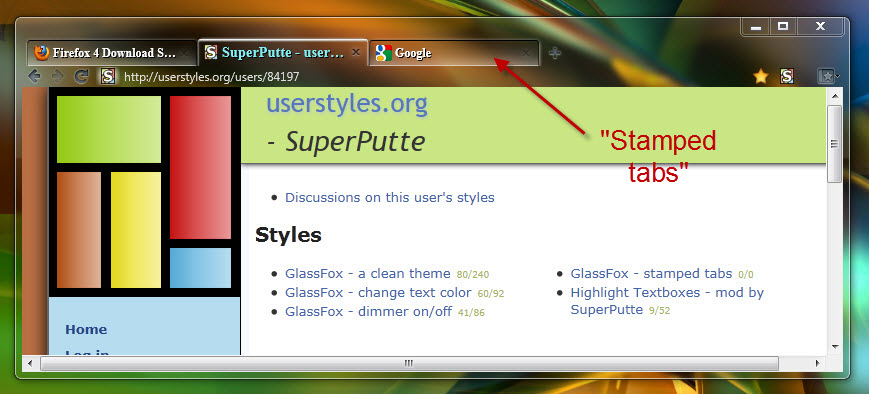The width and height of the screenshot is (869, 394).
Task: Maximize the browser window
Action: (x=783, y=27)
